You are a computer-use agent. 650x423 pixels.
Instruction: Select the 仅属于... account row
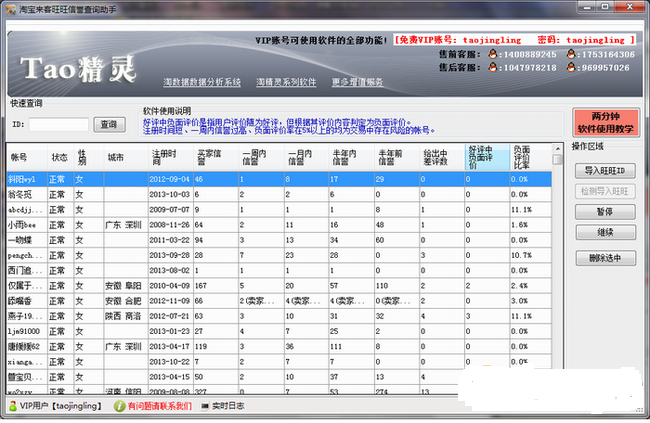coord(279,286)
